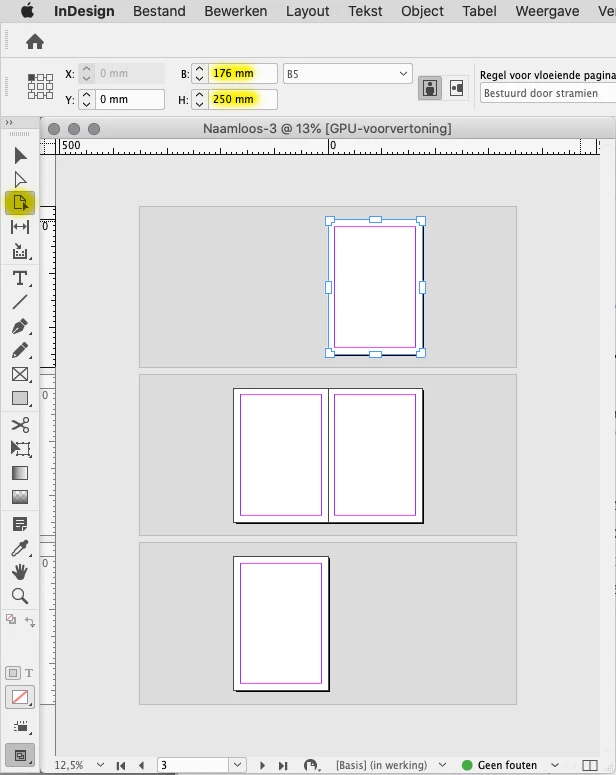Screen dimensions: 616x775
Task: Open the [Basis] preflight profile dropdown
Action: click(x=442, y=765)
